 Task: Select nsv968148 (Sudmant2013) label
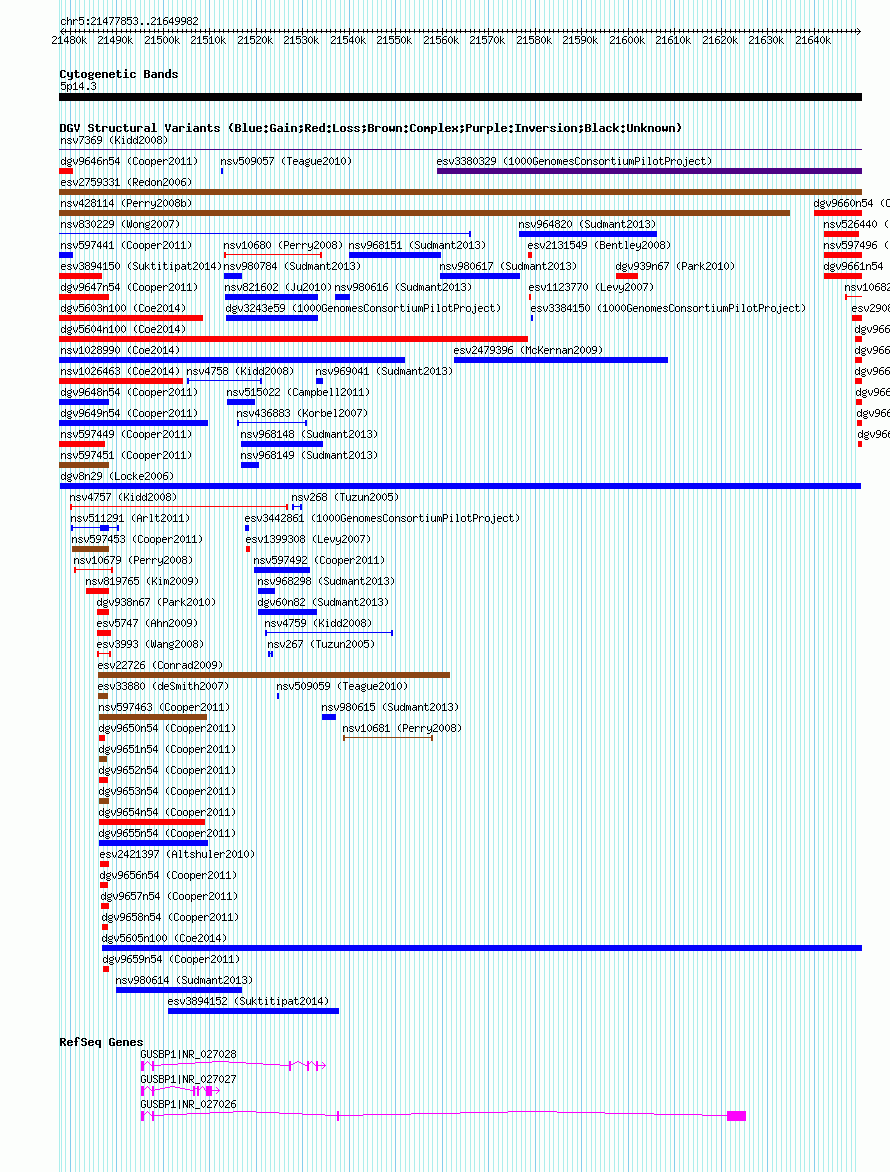[309, 434]
